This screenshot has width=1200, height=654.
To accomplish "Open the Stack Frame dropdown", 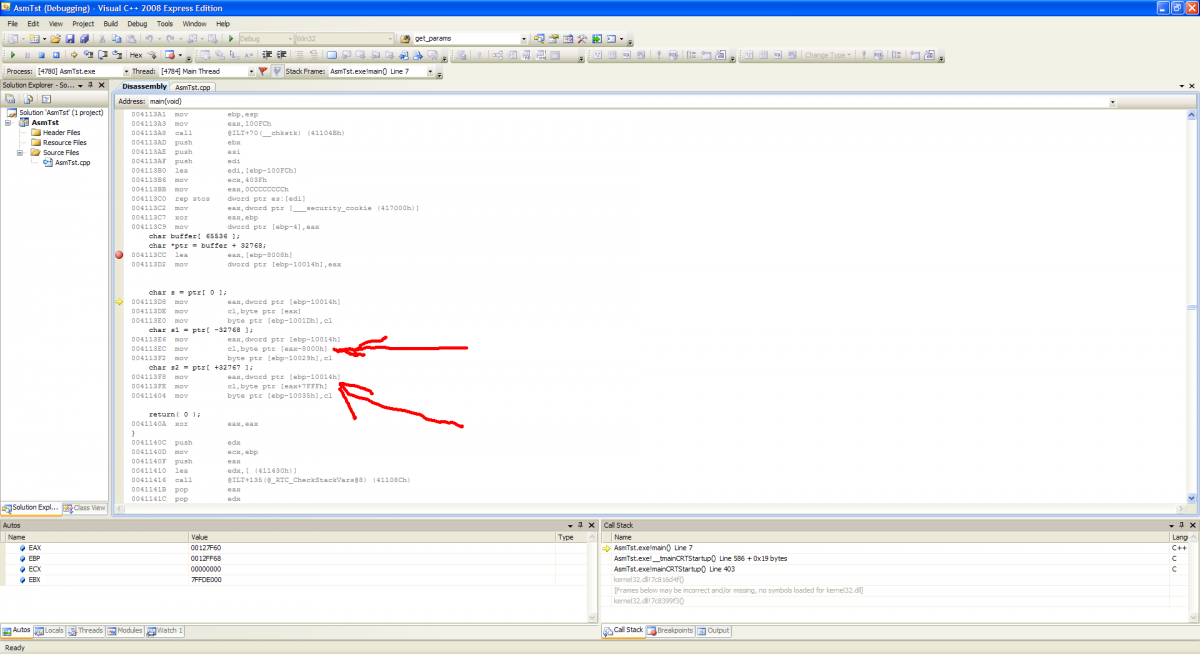I will pyautogui.click(x=430, y=72).
